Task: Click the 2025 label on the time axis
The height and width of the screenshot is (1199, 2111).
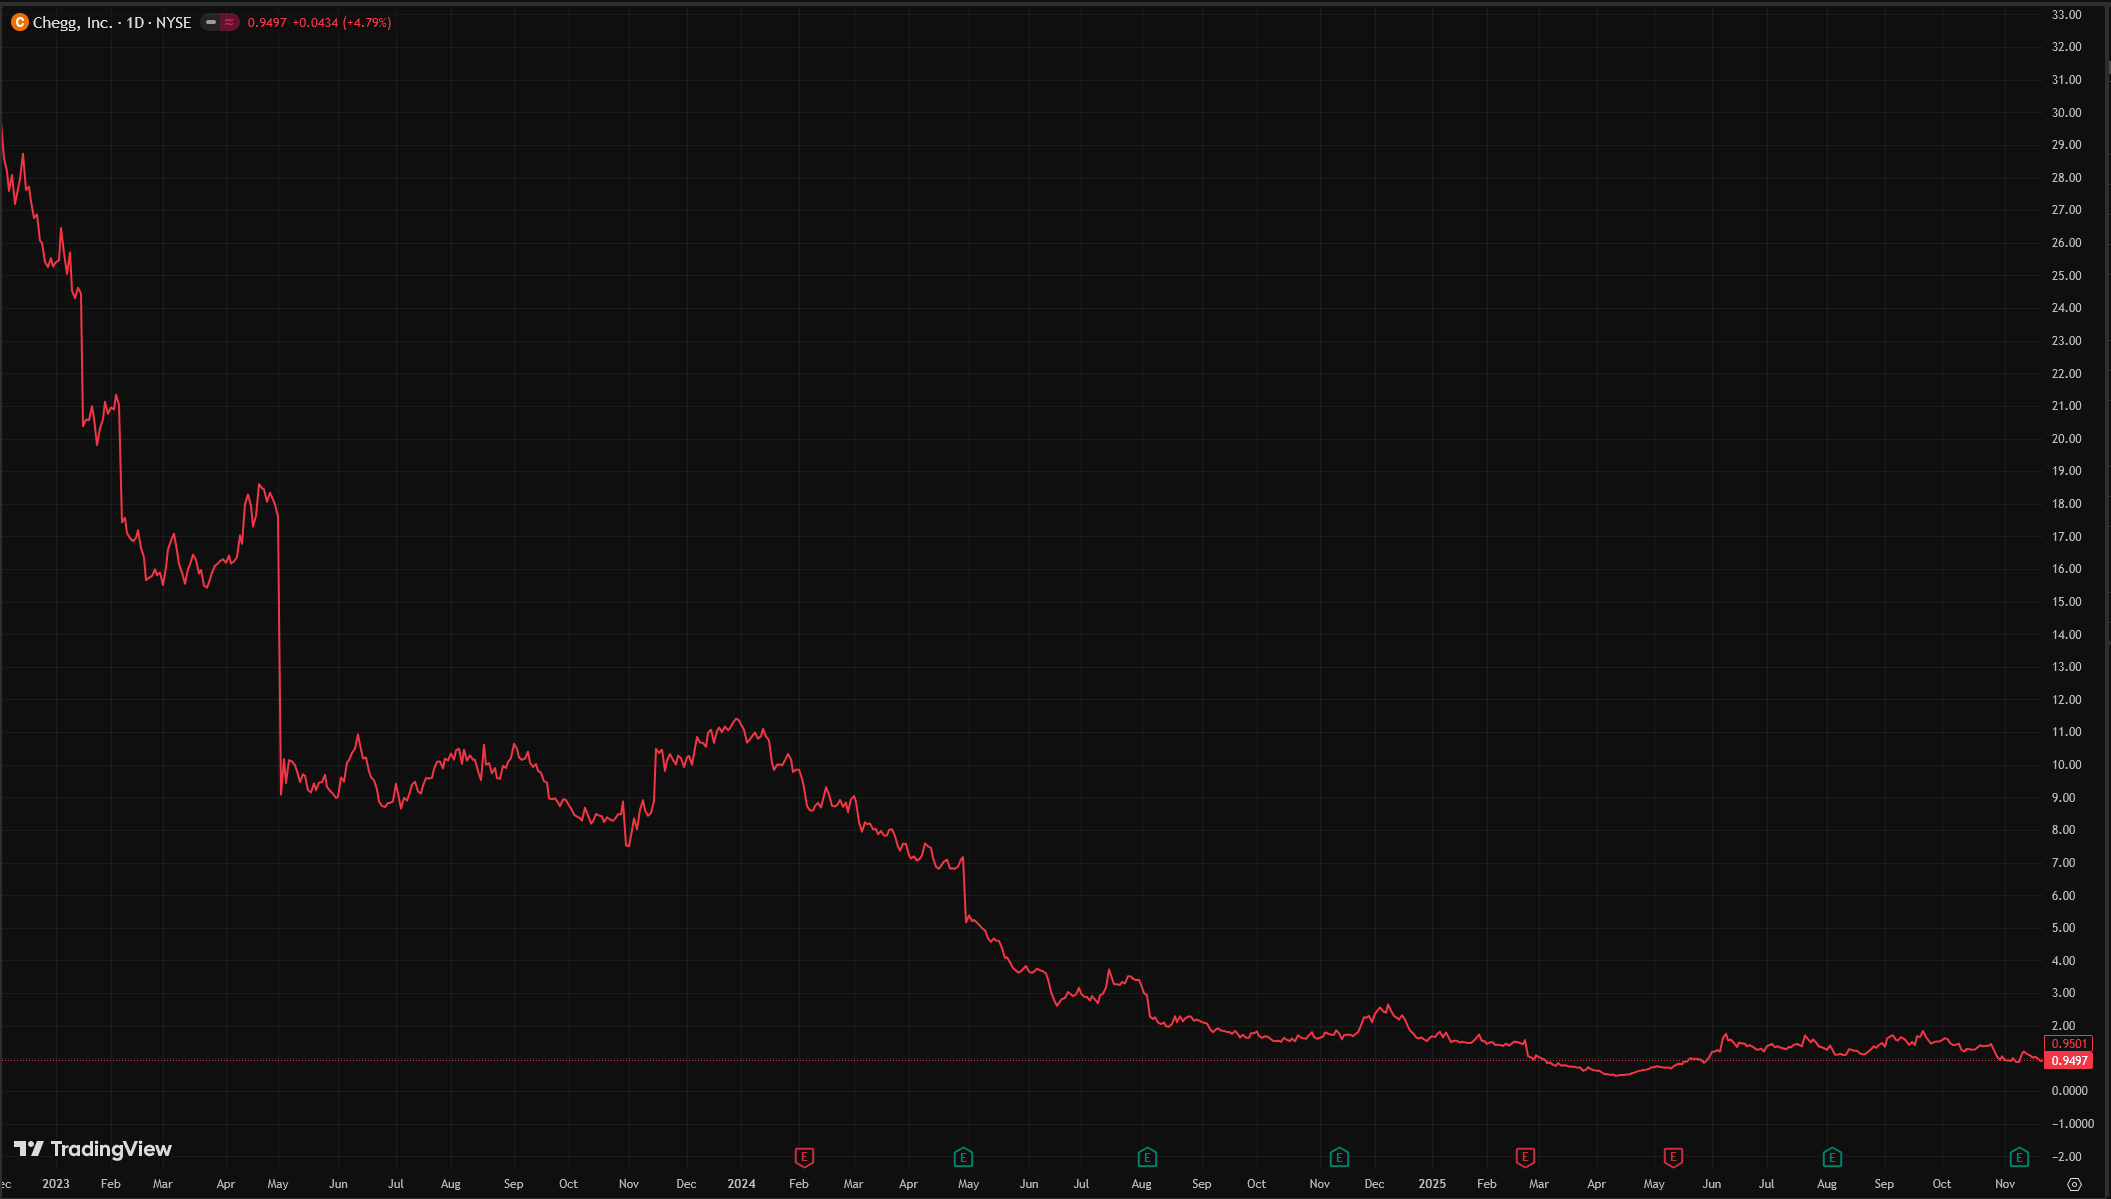Action: pyautogui.click(x=1432, y=1183)
